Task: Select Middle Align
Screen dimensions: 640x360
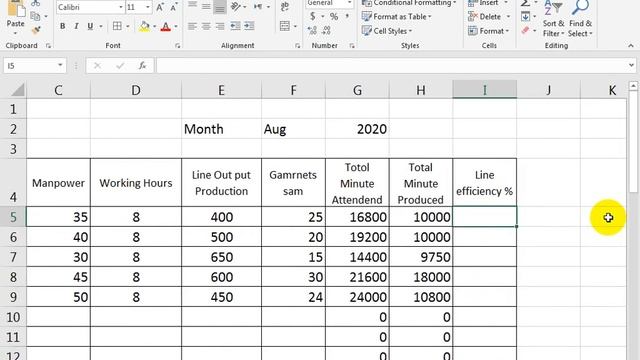Action: [206, 7]
